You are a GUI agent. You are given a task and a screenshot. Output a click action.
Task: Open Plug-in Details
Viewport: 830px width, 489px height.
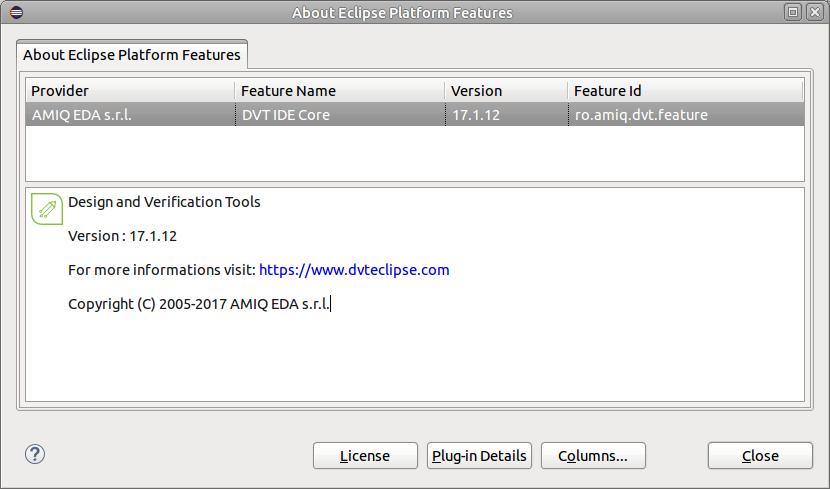[479, 456]
